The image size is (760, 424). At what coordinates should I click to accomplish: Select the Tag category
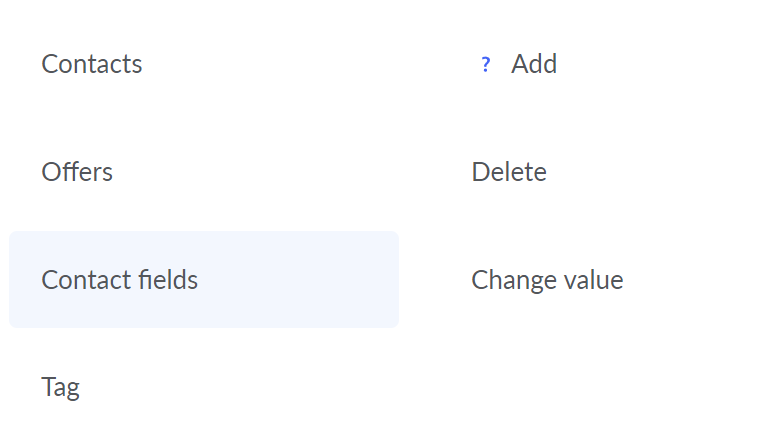61,387
